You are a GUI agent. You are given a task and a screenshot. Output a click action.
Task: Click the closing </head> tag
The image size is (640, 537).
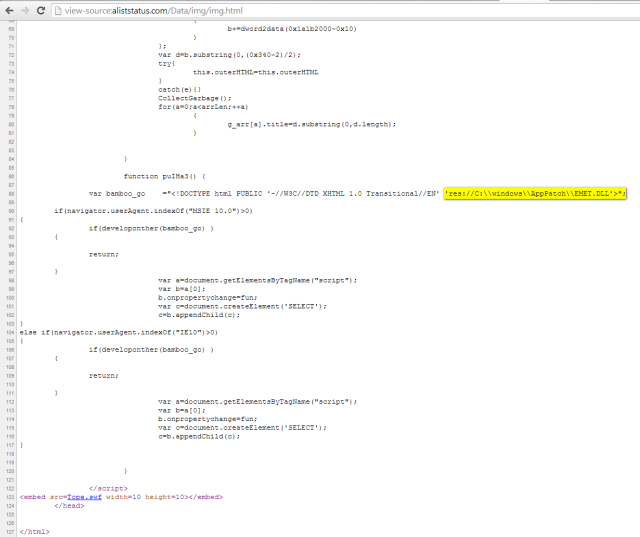[x=69, y=506]
